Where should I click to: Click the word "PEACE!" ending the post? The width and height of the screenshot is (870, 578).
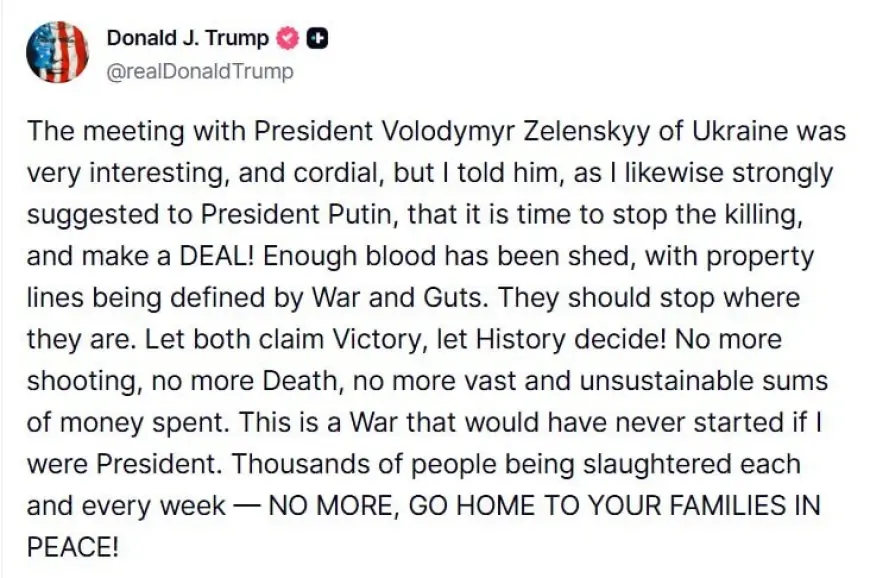point(74,548)
